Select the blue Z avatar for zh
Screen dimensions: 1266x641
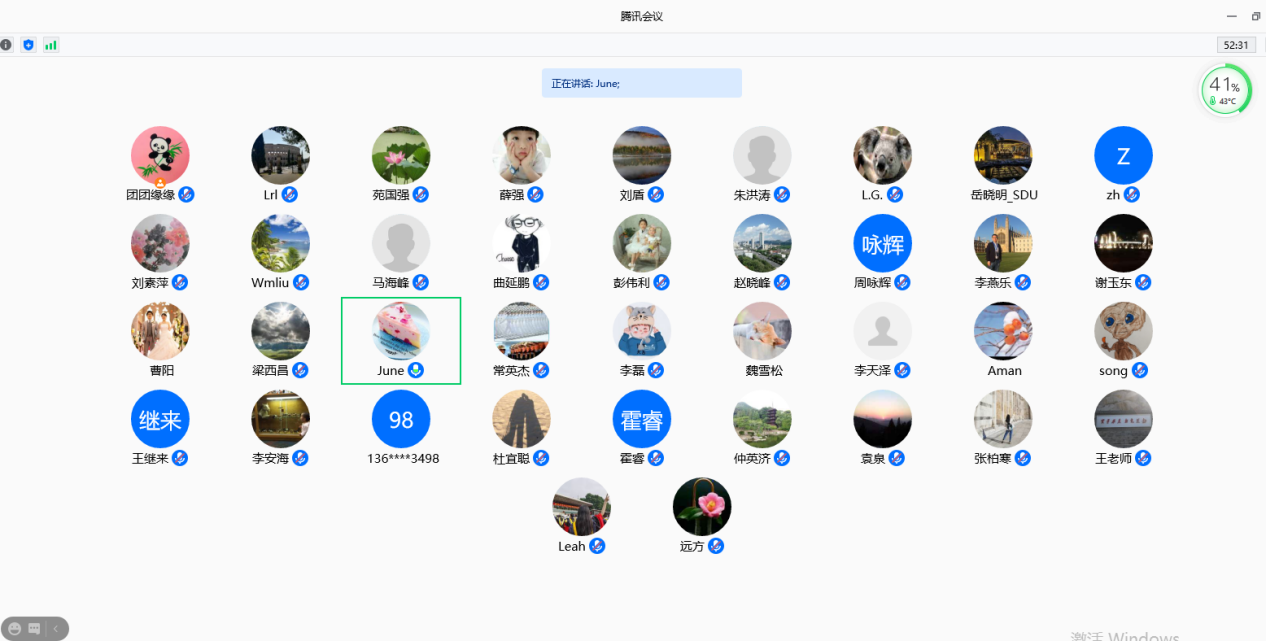pos(1123,155)
